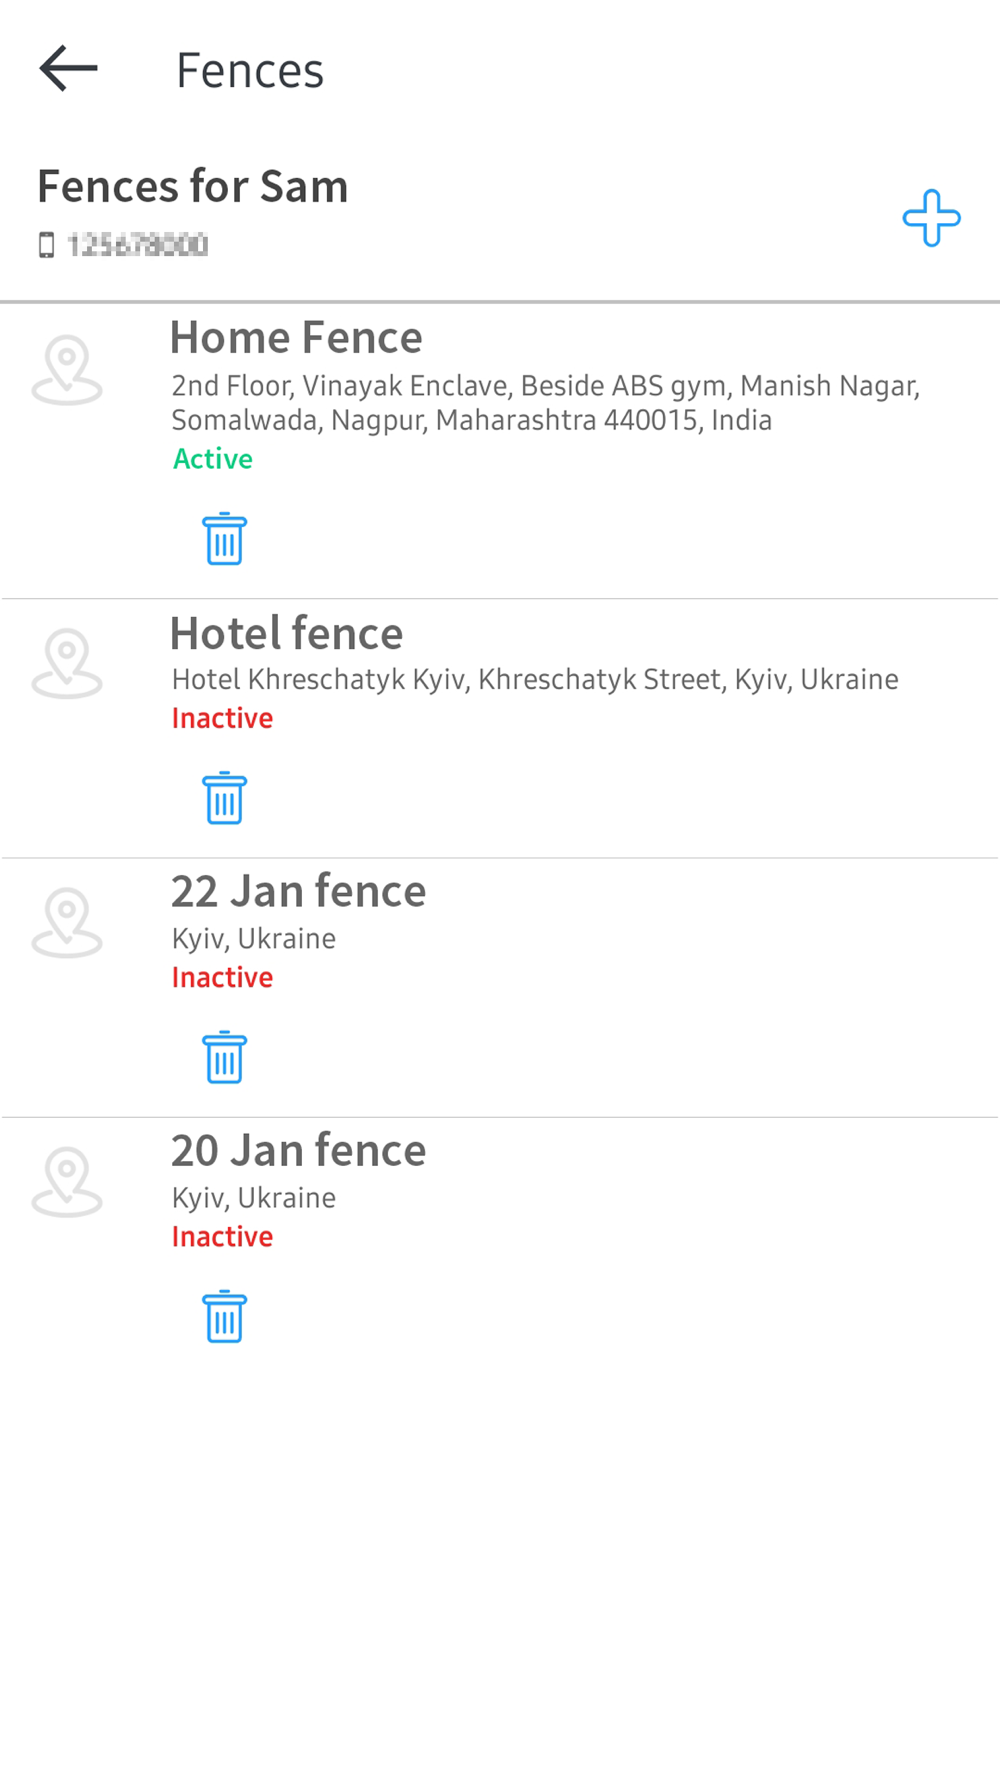The width and height of the screenshot is (1000, 1778).
Task: Delete the 20 Jan fence entry
Action: (x=224, y=1317)
